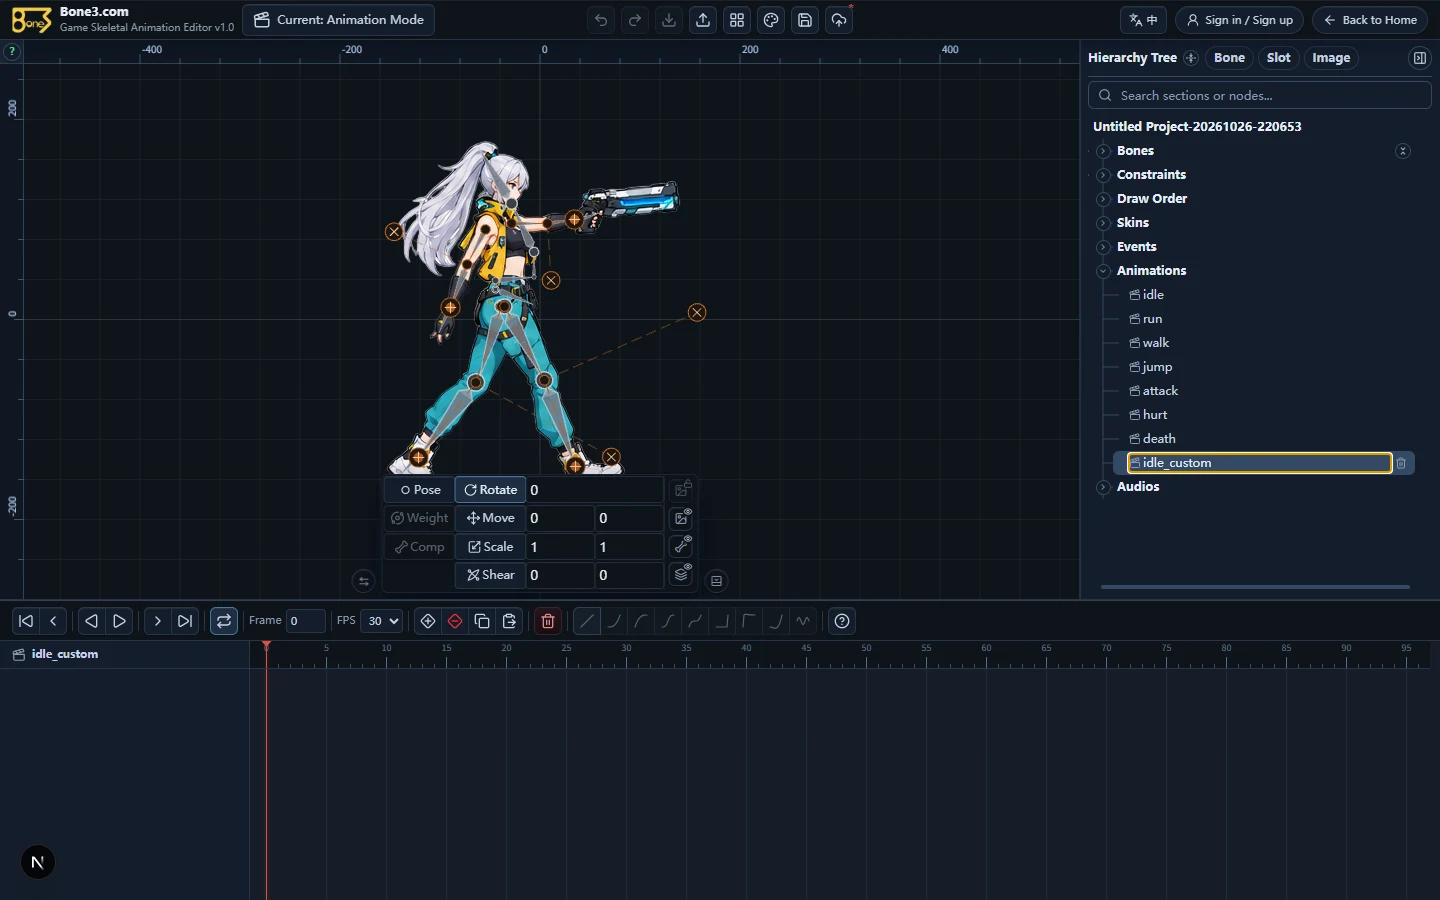
Task: Click the export upload icon
Action: point(703,20)
